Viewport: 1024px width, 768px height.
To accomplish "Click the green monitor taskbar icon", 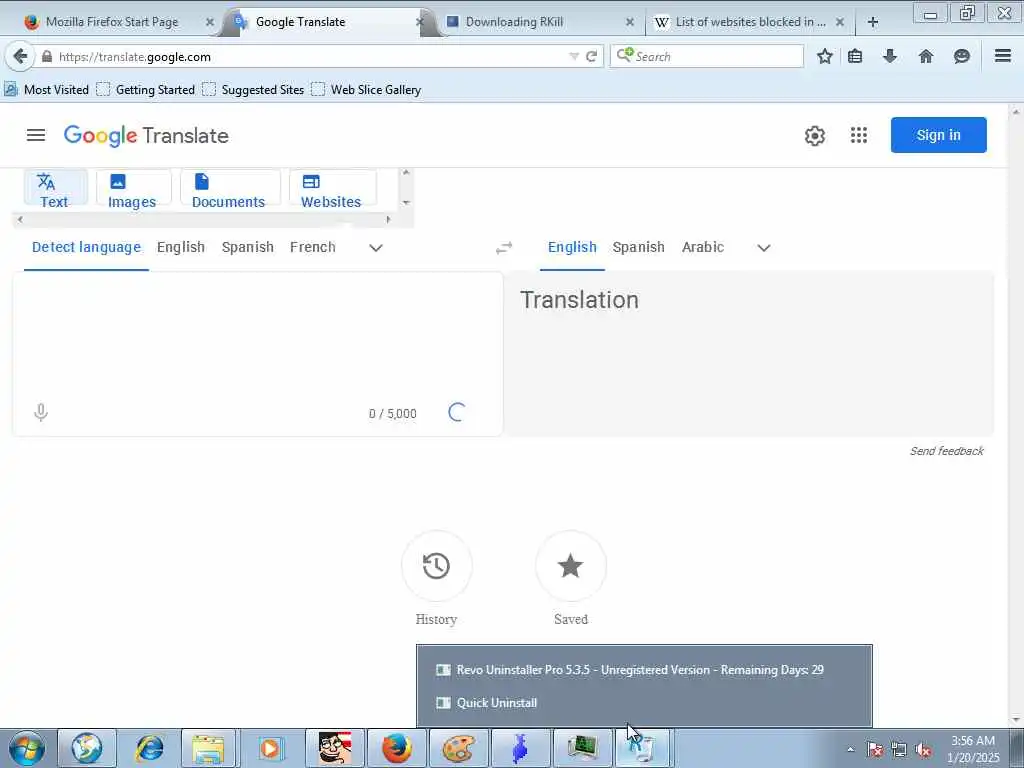I will pyautogui.click(x=582, y=748).
